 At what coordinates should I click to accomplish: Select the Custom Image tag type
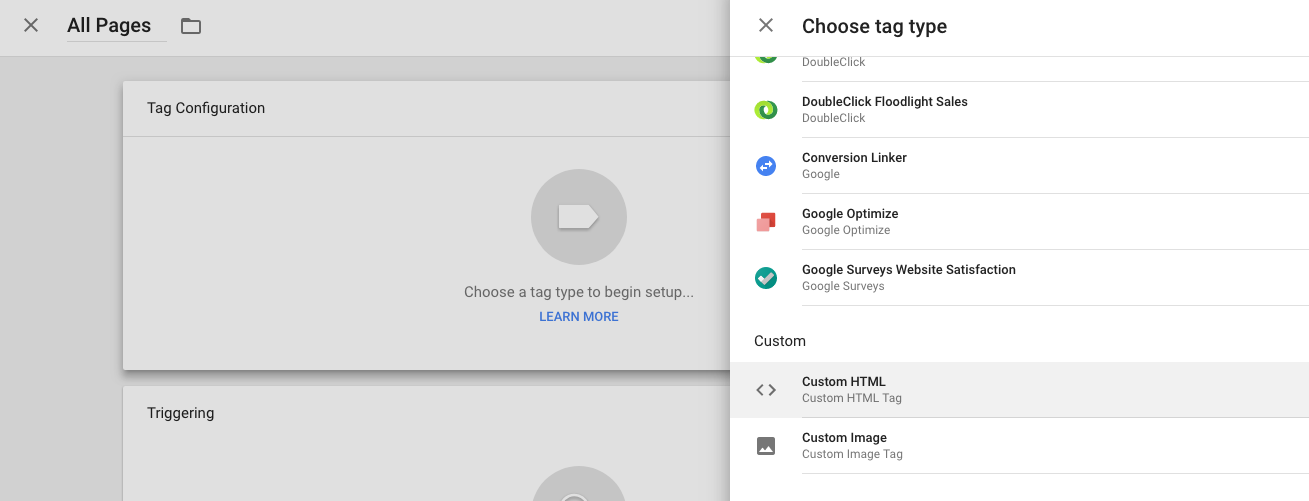1019,446
